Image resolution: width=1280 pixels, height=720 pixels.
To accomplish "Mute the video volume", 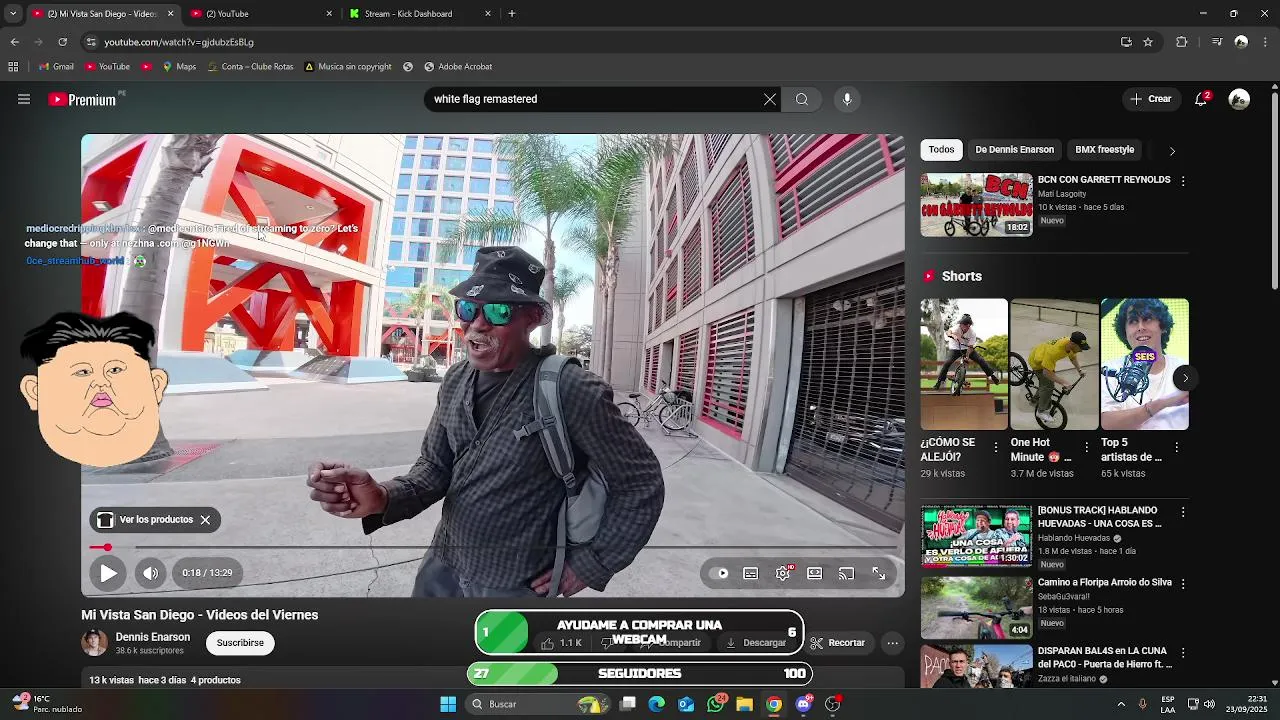I will click(150, 573).
